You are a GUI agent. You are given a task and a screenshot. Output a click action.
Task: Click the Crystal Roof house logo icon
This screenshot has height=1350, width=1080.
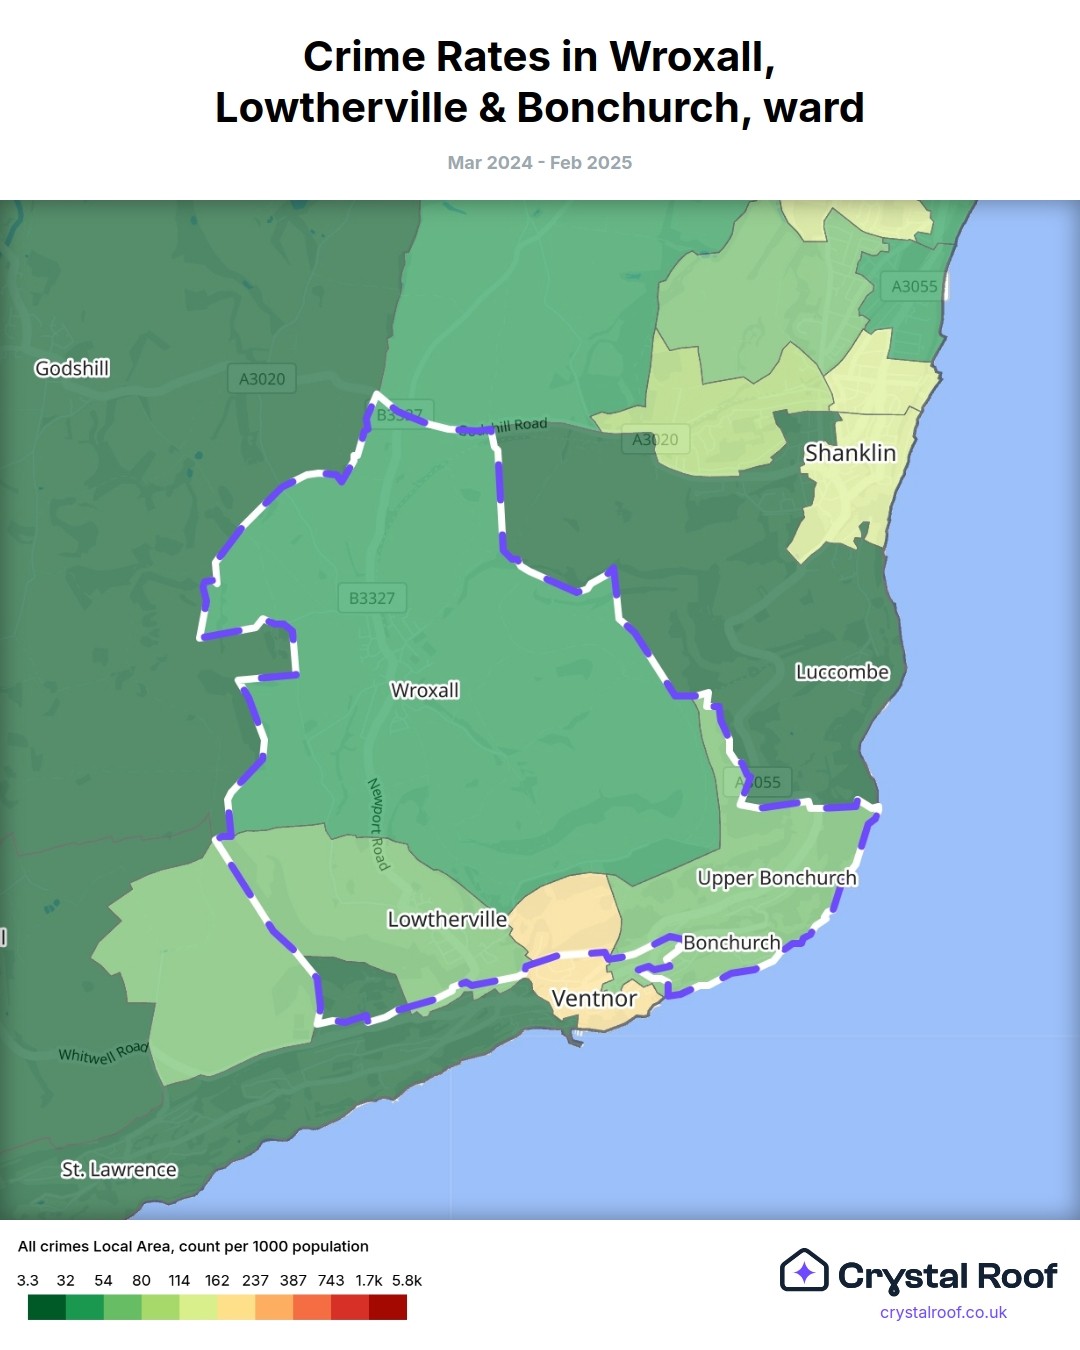[x=804, y=1271]
